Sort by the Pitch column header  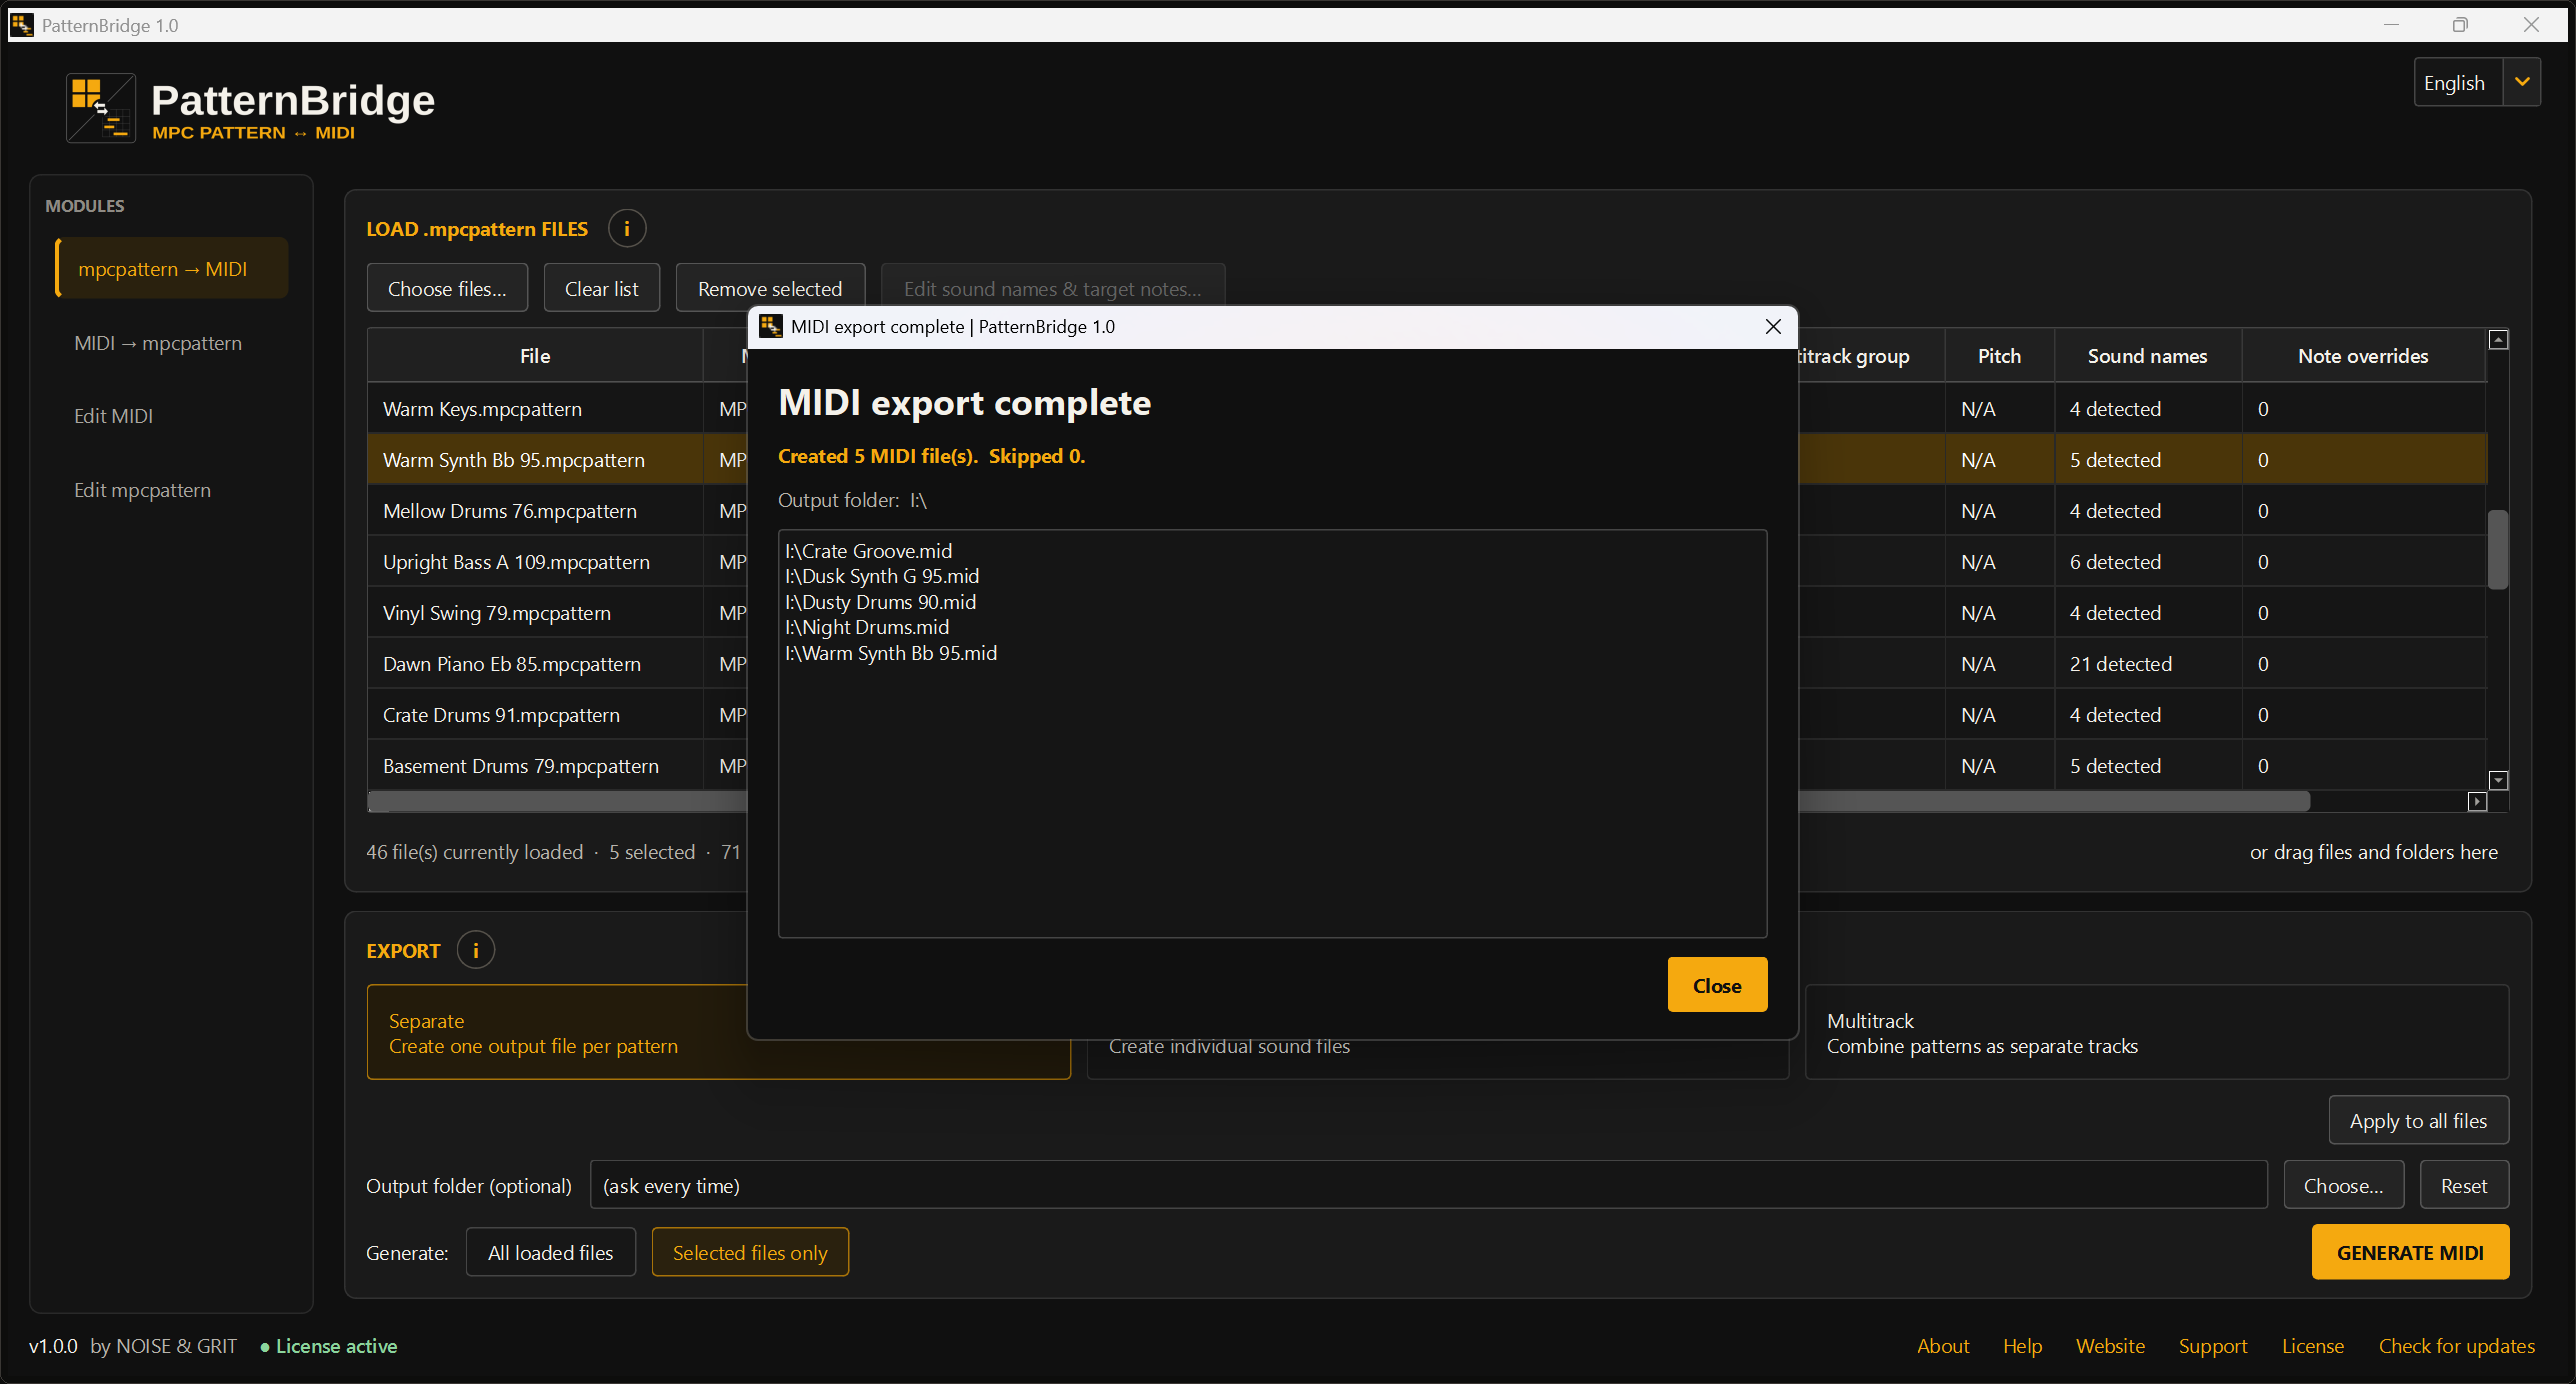click(x=1999, y=356)
